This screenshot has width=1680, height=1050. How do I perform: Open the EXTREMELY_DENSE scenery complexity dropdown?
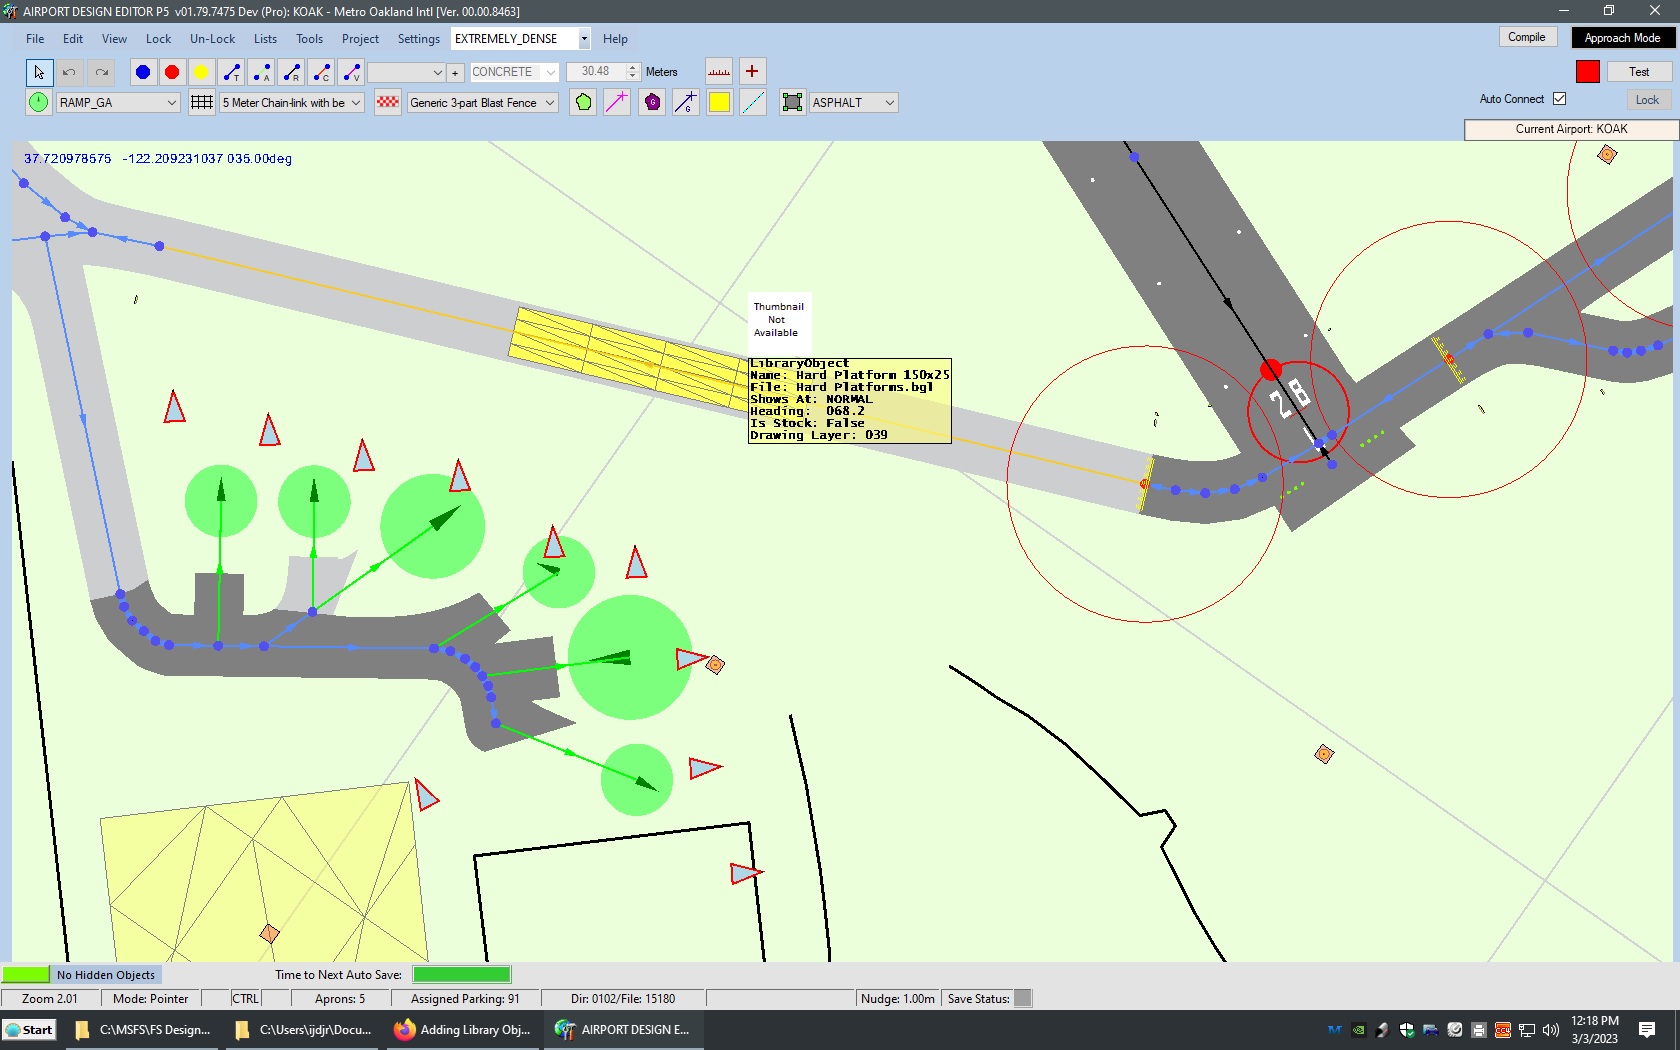point(583,39)
